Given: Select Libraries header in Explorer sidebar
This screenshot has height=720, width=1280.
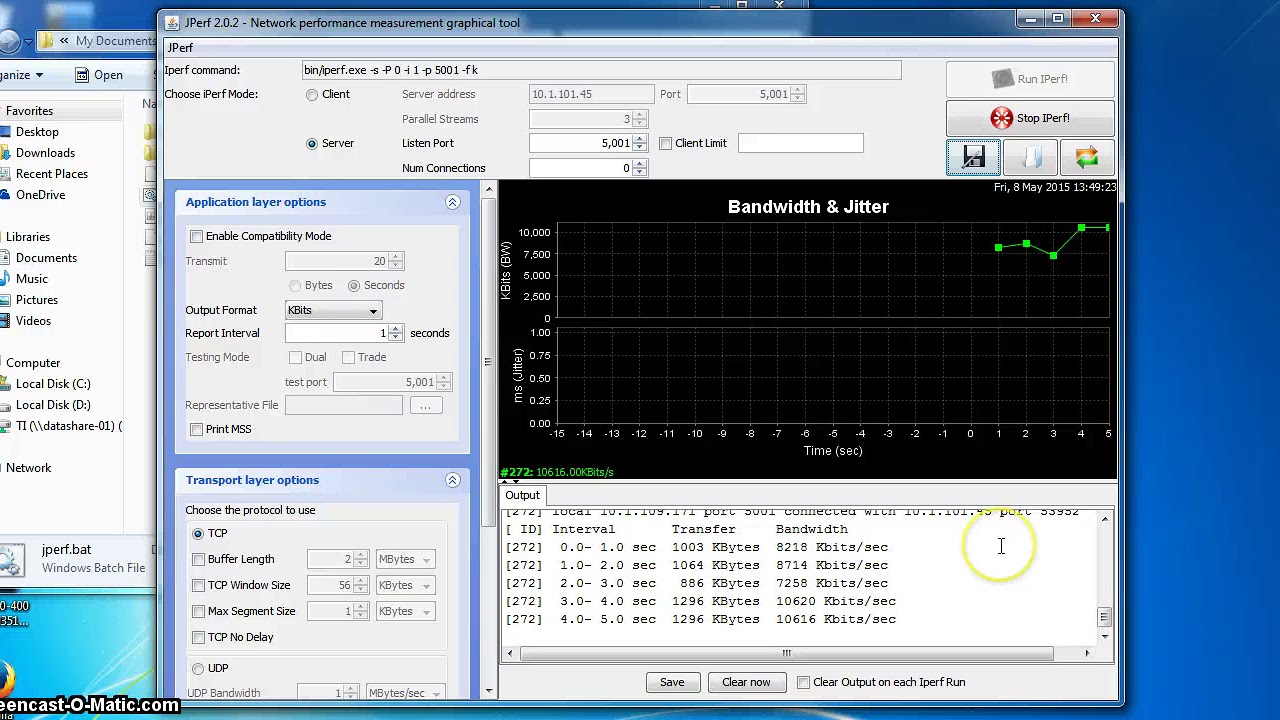Looking at the screenshot, I should [x=28, y=237].
